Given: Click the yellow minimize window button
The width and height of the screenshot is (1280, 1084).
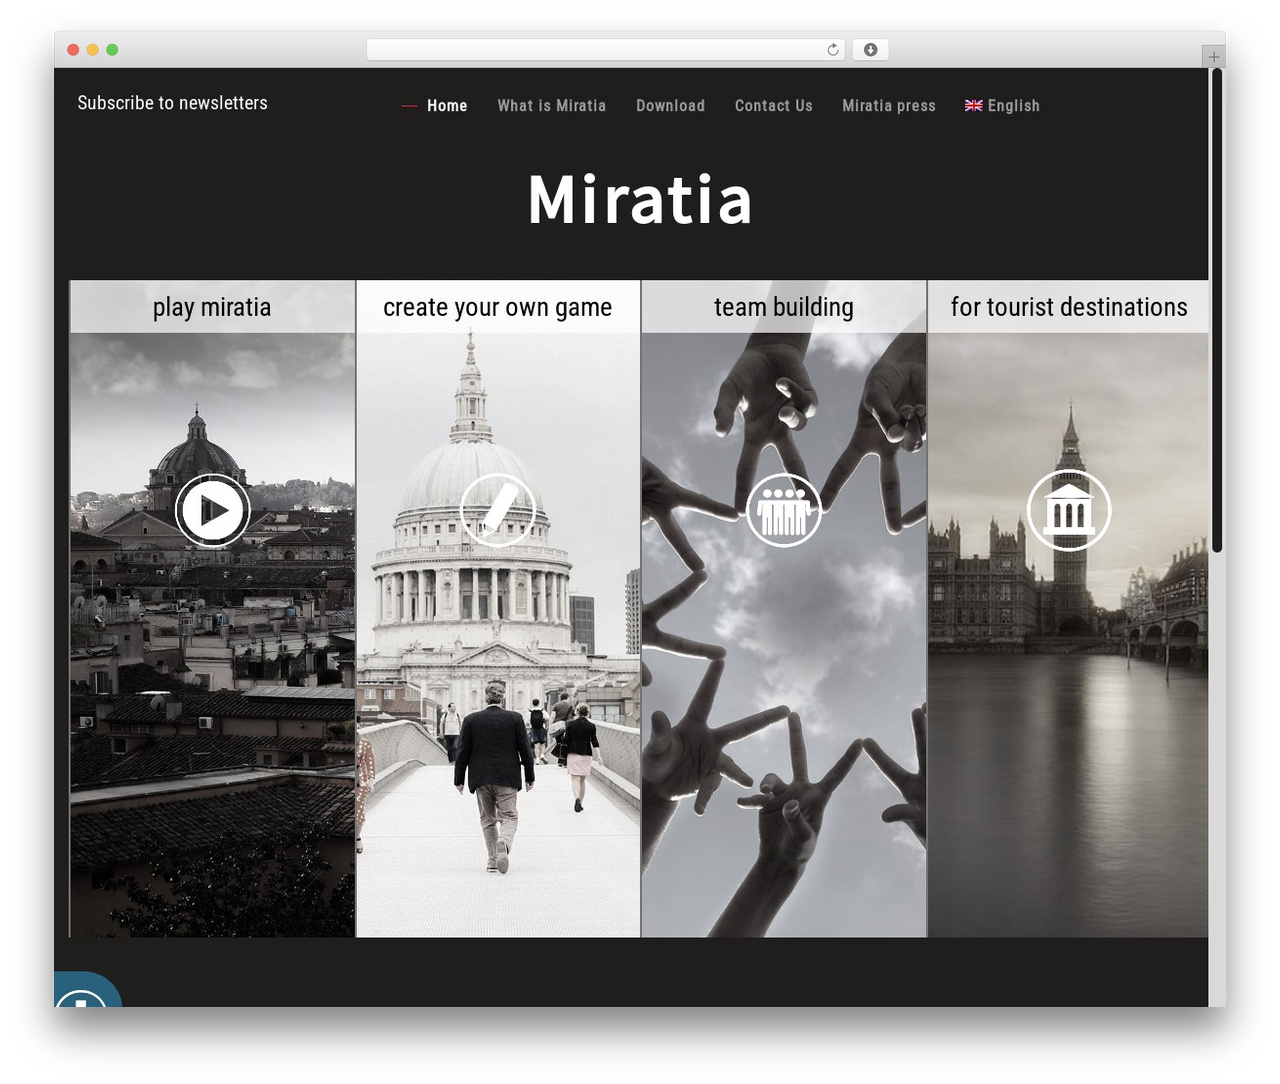Looking at the screenshot, I should click(x=93, y=50).
